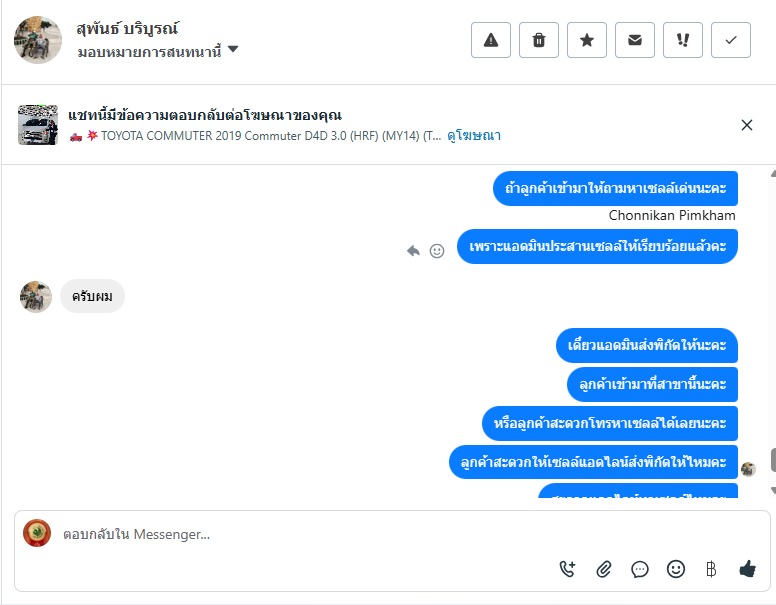Start a call with the phone plus icon
This screenshot has width=776, height=605.
(x=567, y=569)
